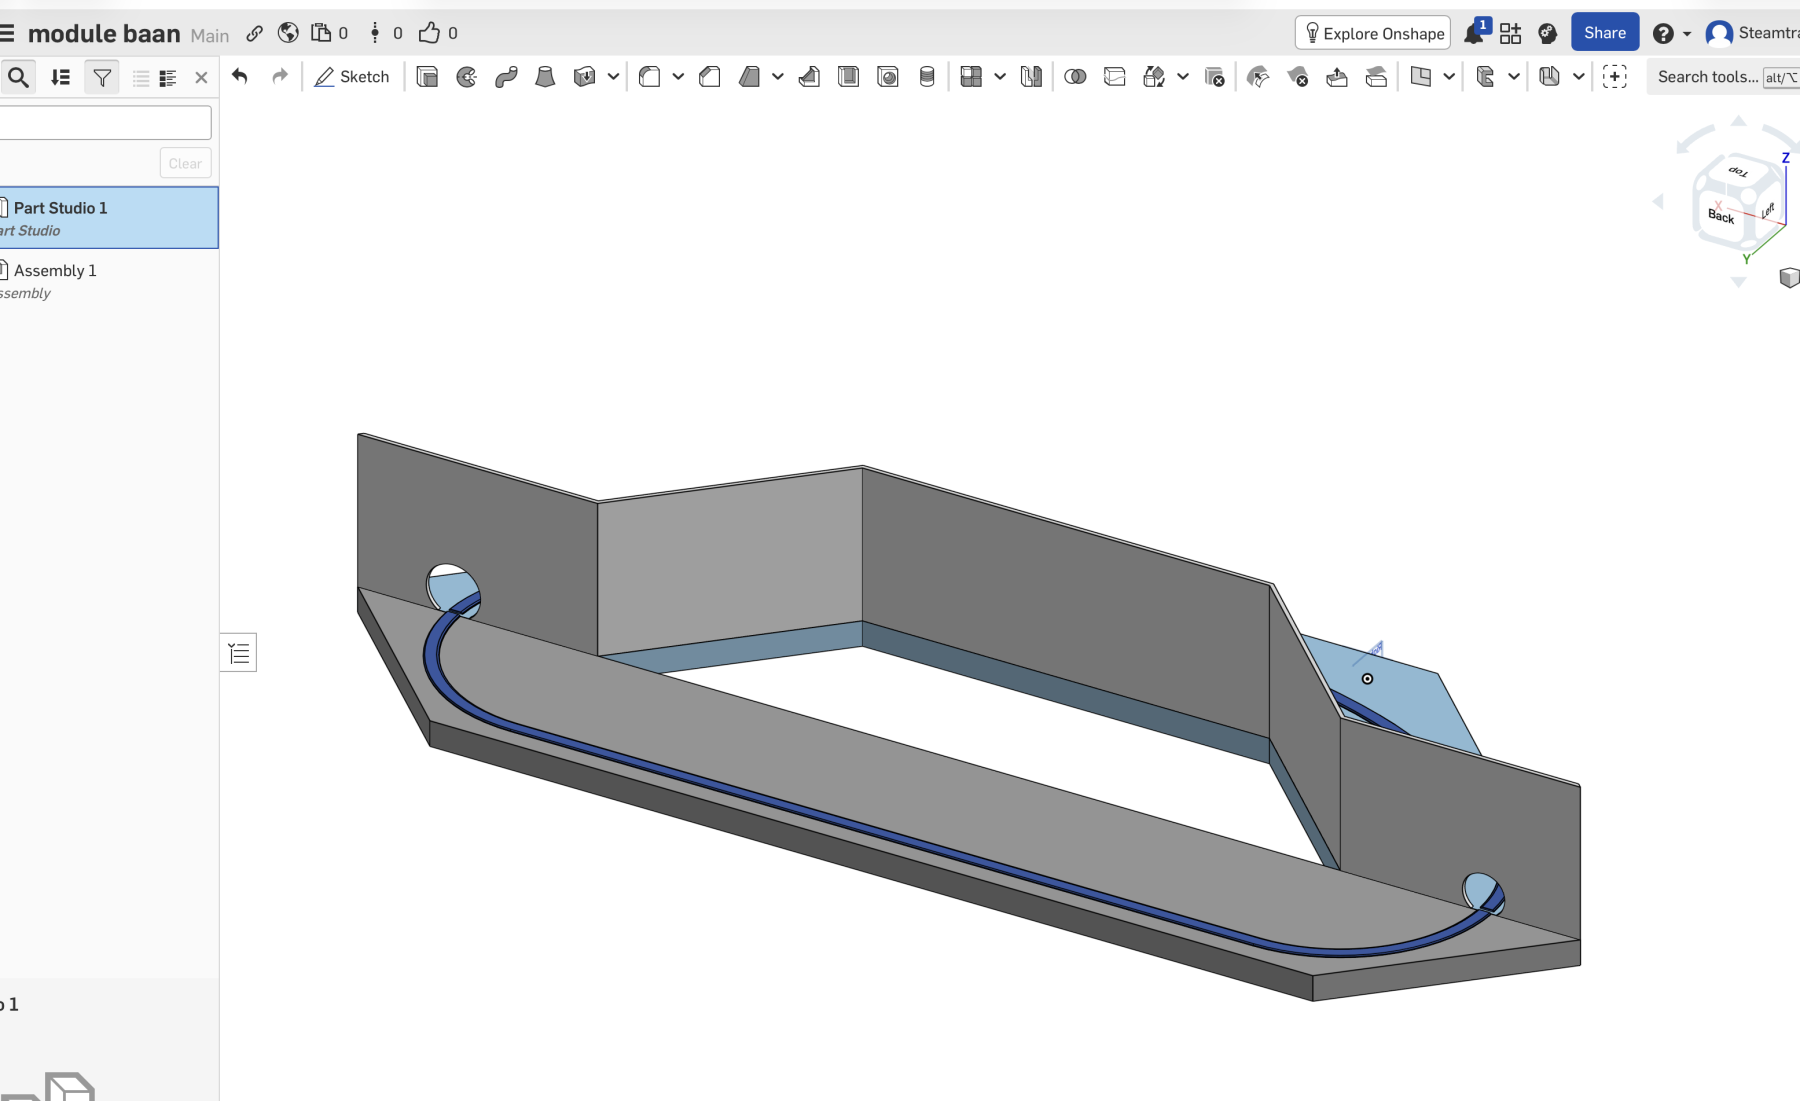Select the Revolve tool
Screen dimensions: 1800x1101
click(466, 77)
